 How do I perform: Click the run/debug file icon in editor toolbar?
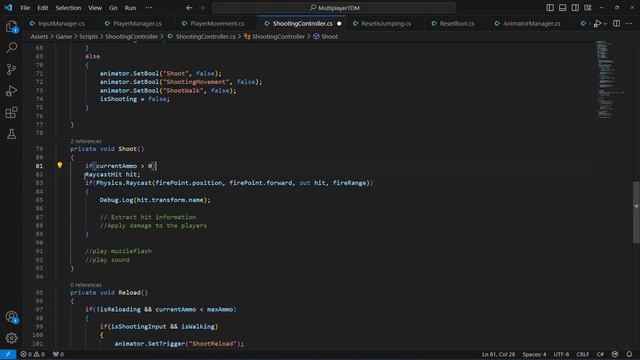pyautogui.click(x=597, y=24)
